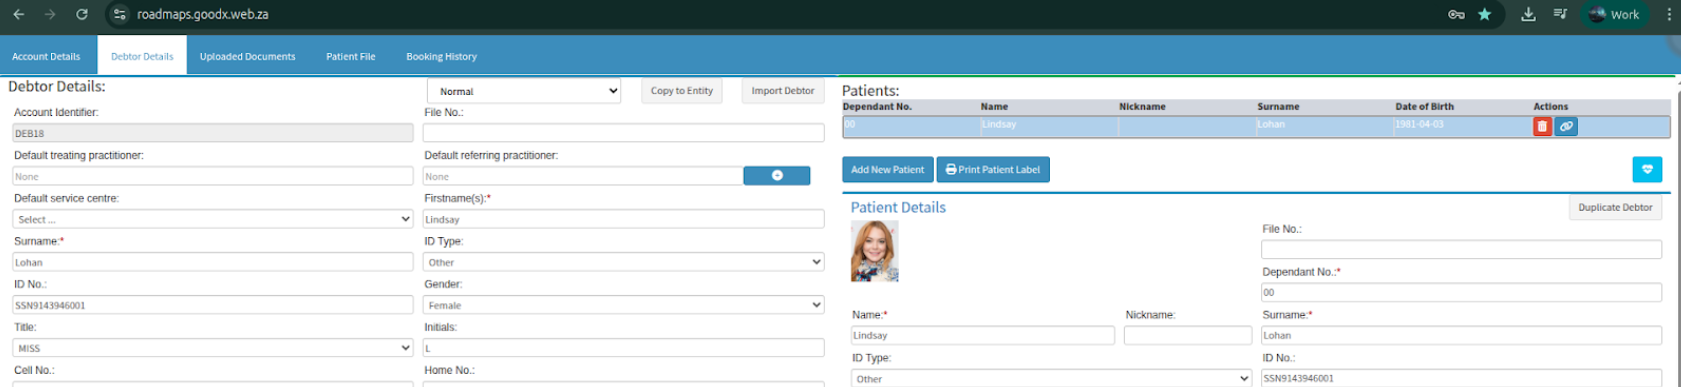Open the media control playlist icon
Viewport: 1681px width, 387px height.
point(1560,14)
